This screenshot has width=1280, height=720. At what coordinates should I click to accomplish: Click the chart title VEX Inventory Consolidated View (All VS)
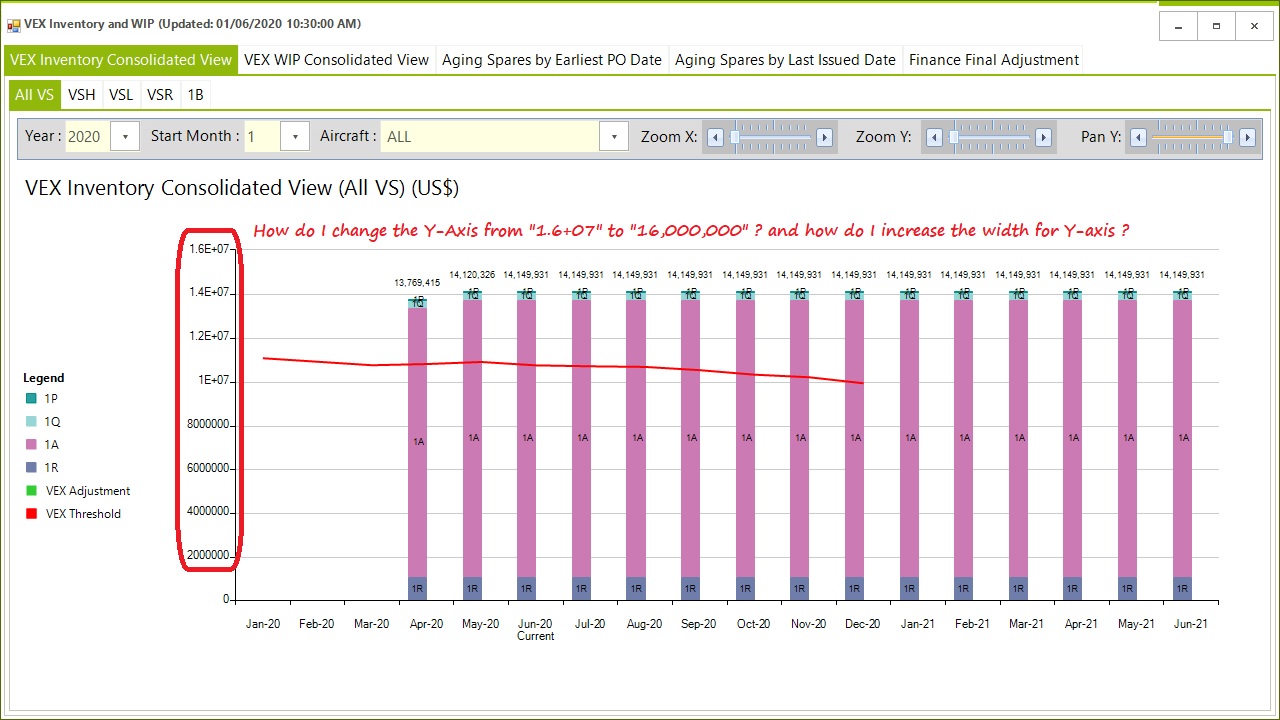pos(242,188)
